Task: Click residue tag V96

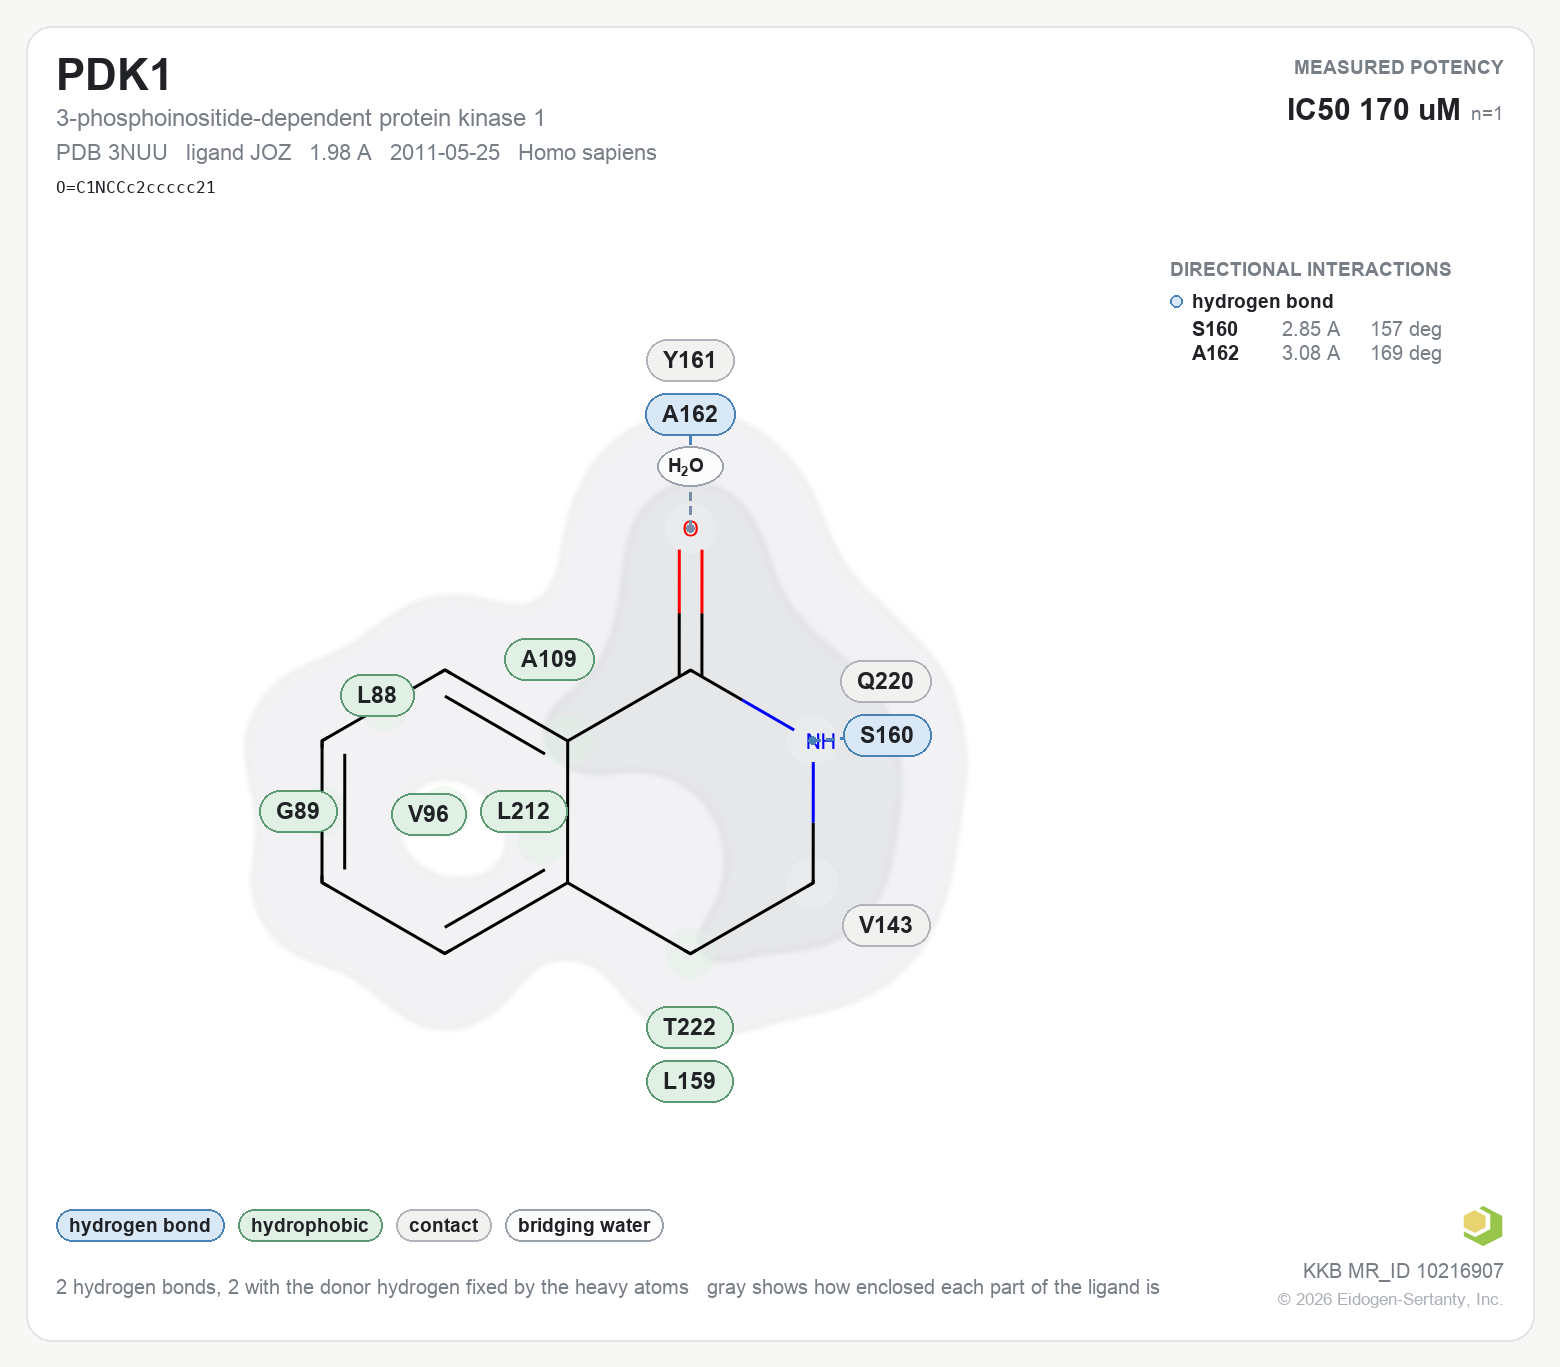Action: [428, 814]
